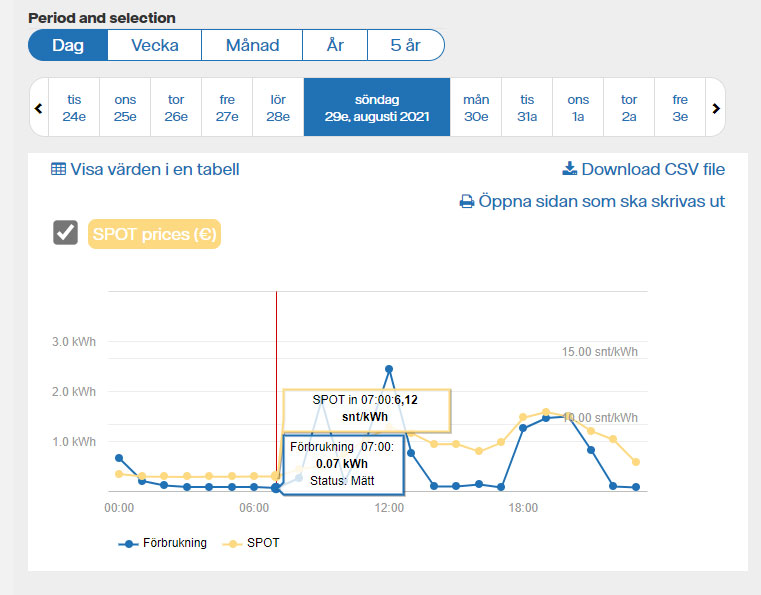Click the printer icon for print page
The height and width of the screenshot is (595, 761).
tap(466, 202)
